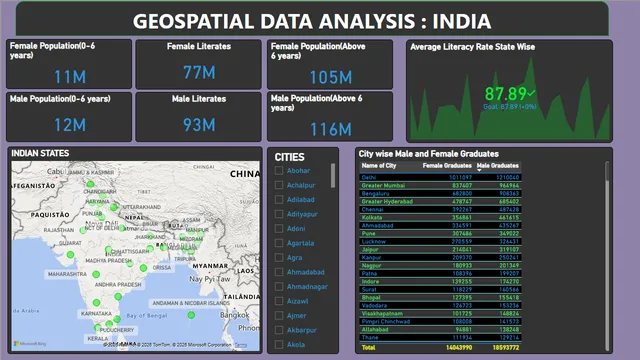Click the graduates table vertical scrollbar
The width and height of the screenshot is (640, 360).
pos(607,171)
